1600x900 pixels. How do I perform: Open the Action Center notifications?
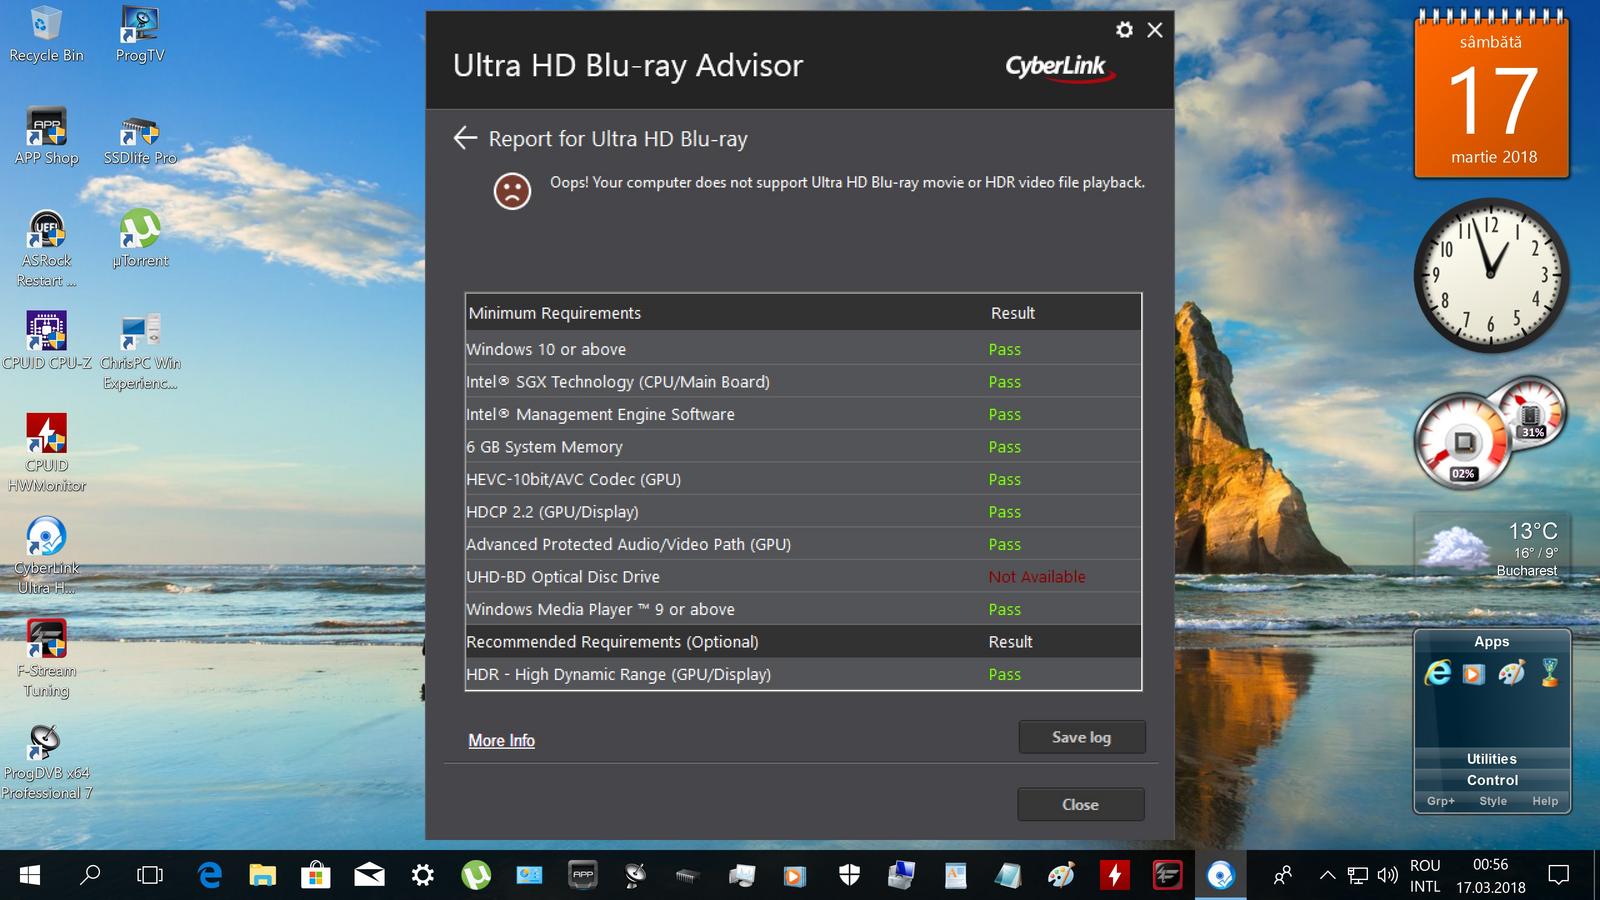click(1558, 876)
